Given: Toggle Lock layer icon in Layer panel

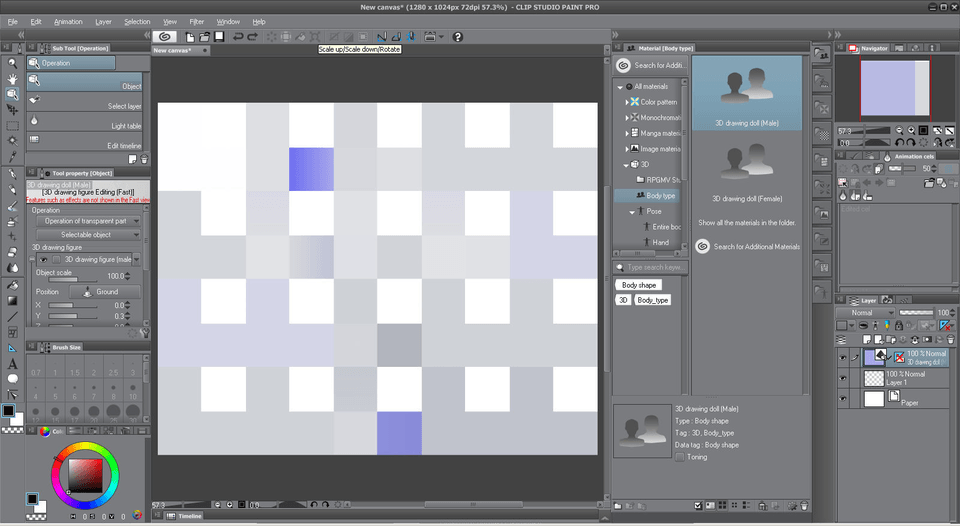Looking at the screenshot, I should (899, 326).
